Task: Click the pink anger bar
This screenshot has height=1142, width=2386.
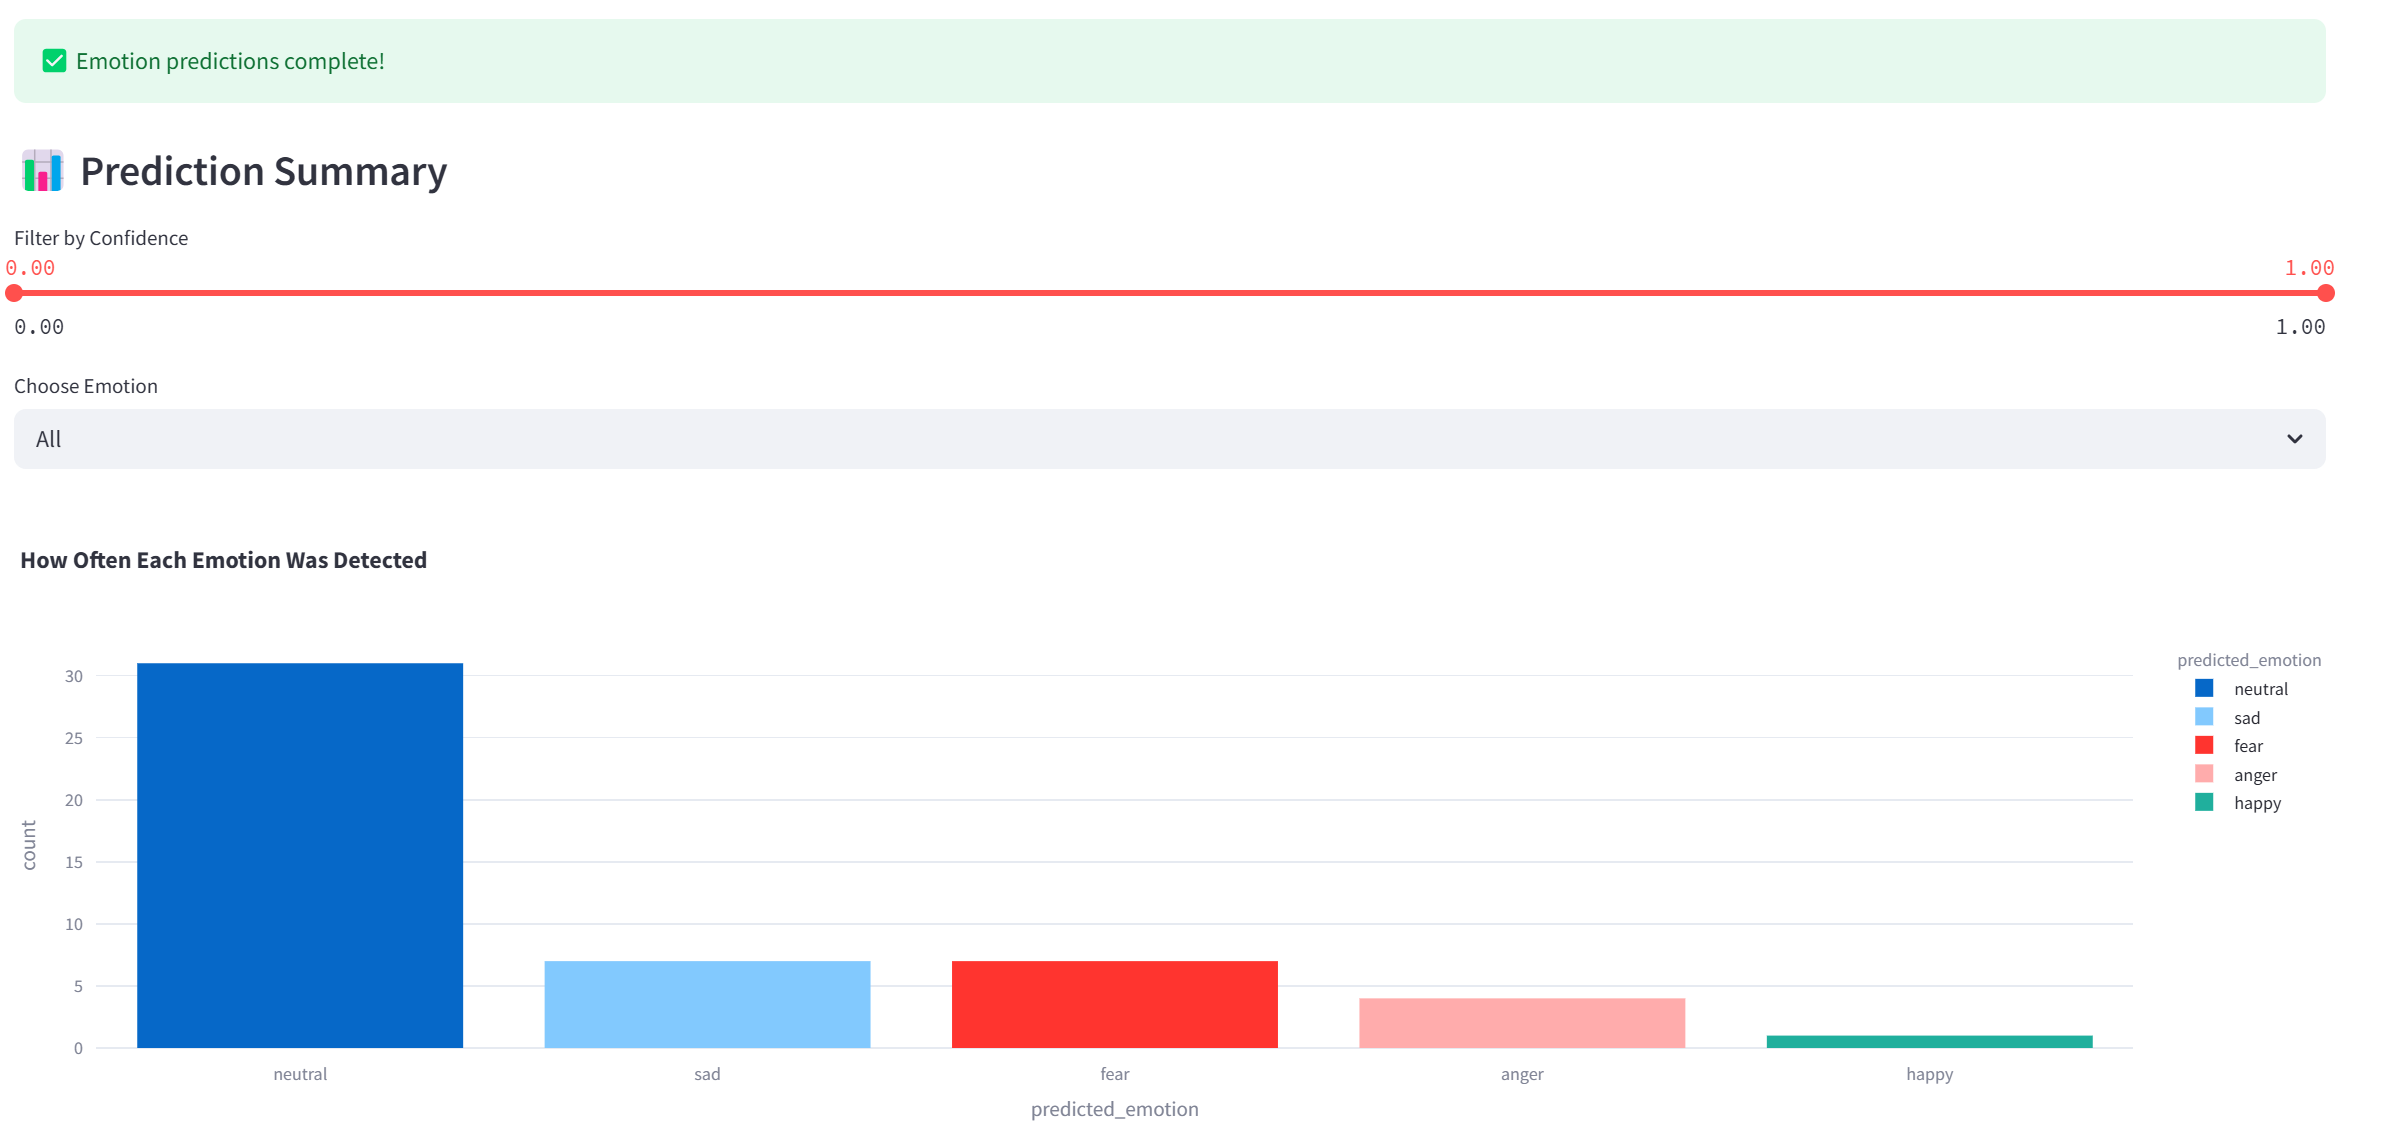Action: [x=1521, y=1023]
